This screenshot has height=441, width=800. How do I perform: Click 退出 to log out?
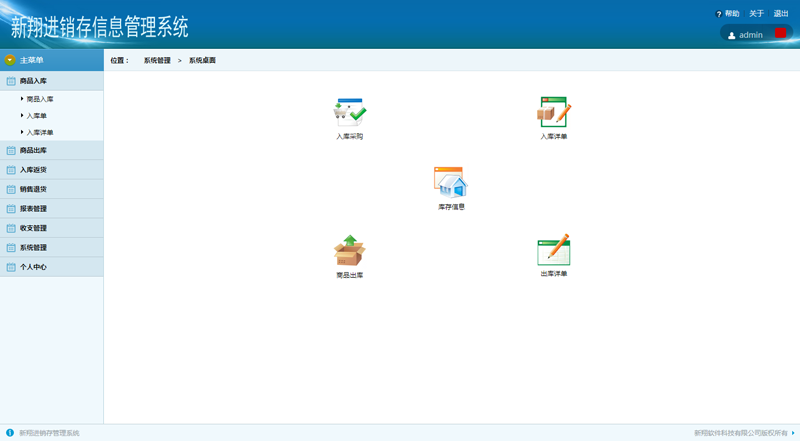click(x=781, y=14)
